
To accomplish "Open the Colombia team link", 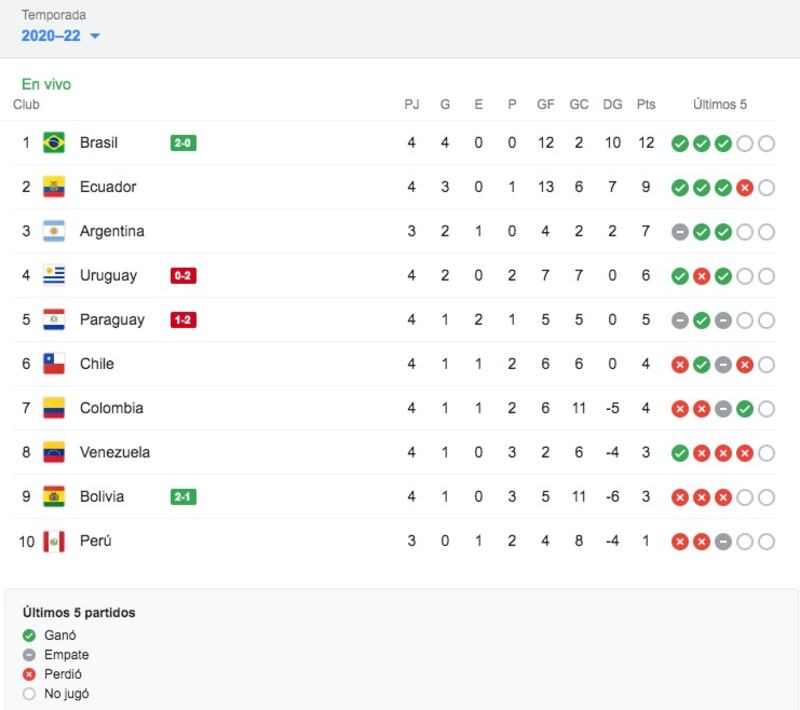I will [111, 408].
